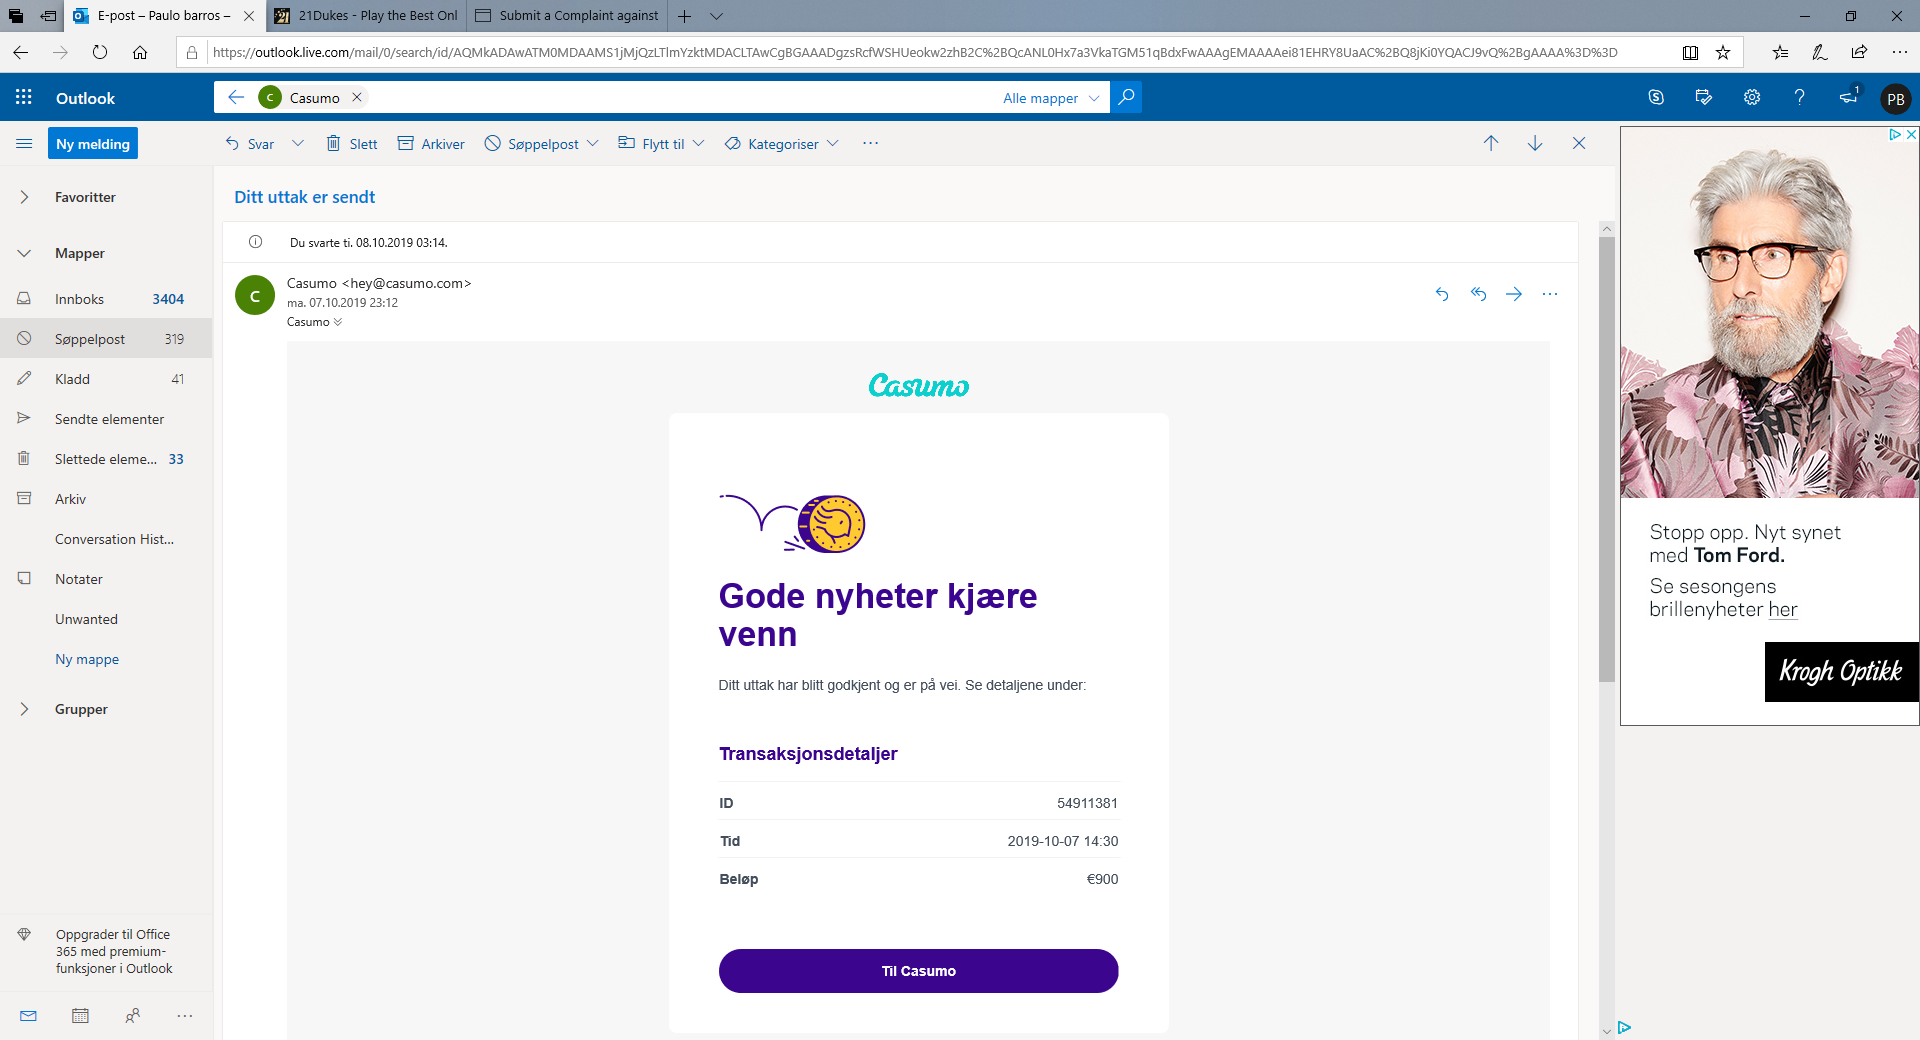Open Outlook settings gear

coord(1752,97)
